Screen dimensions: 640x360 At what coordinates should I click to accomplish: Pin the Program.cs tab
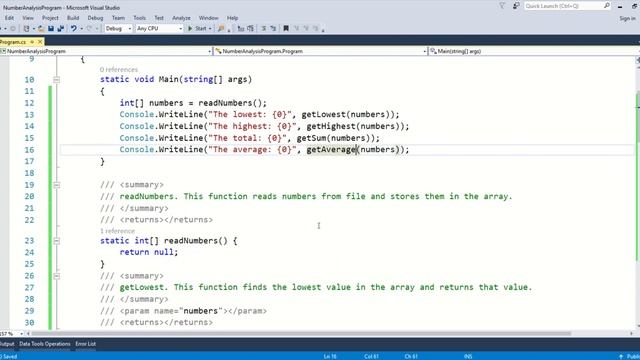click(32, 42)
